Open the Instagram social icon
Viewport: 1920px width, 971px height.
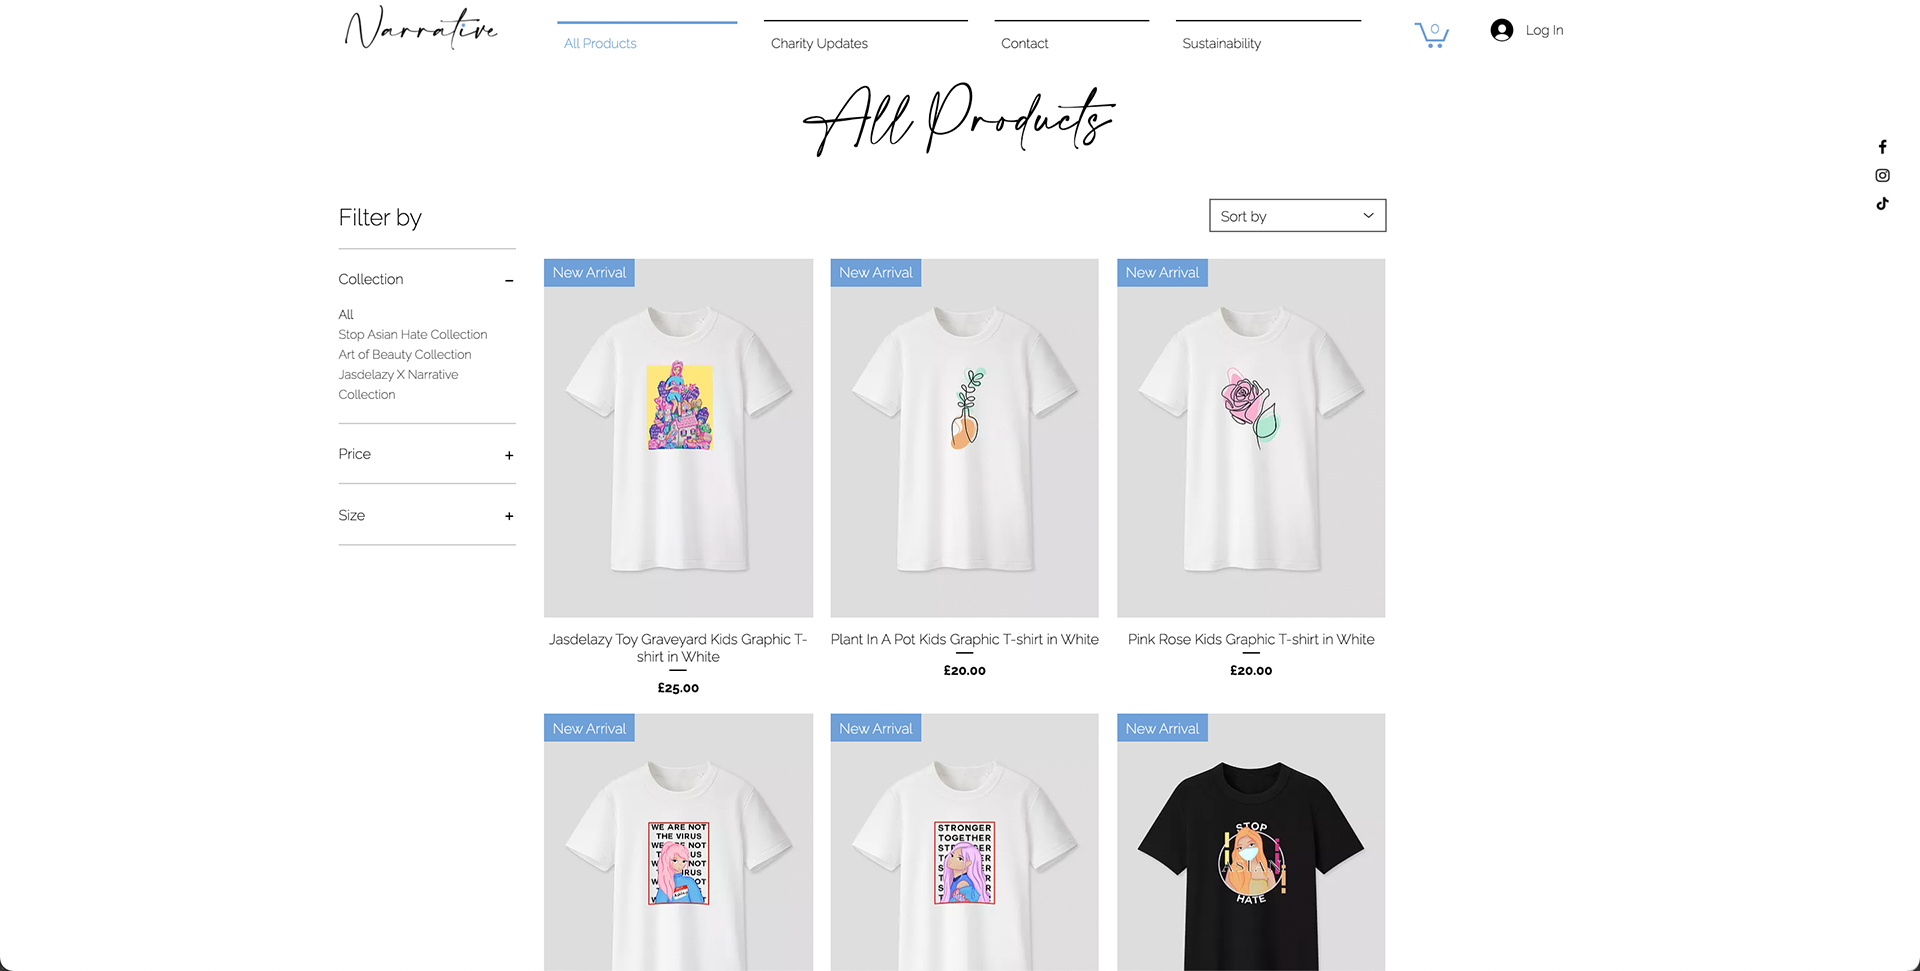1882,175
